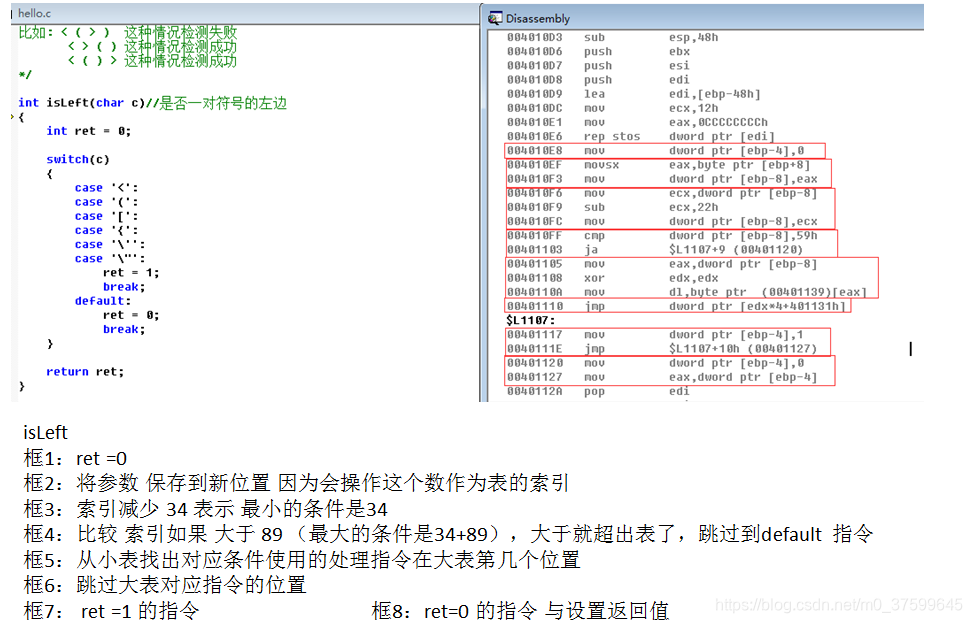This screenshot has width=972, height=623.
Task: Click disassembly line 0040111E jmp $L1107+10h
Action: tap(662, 349)
